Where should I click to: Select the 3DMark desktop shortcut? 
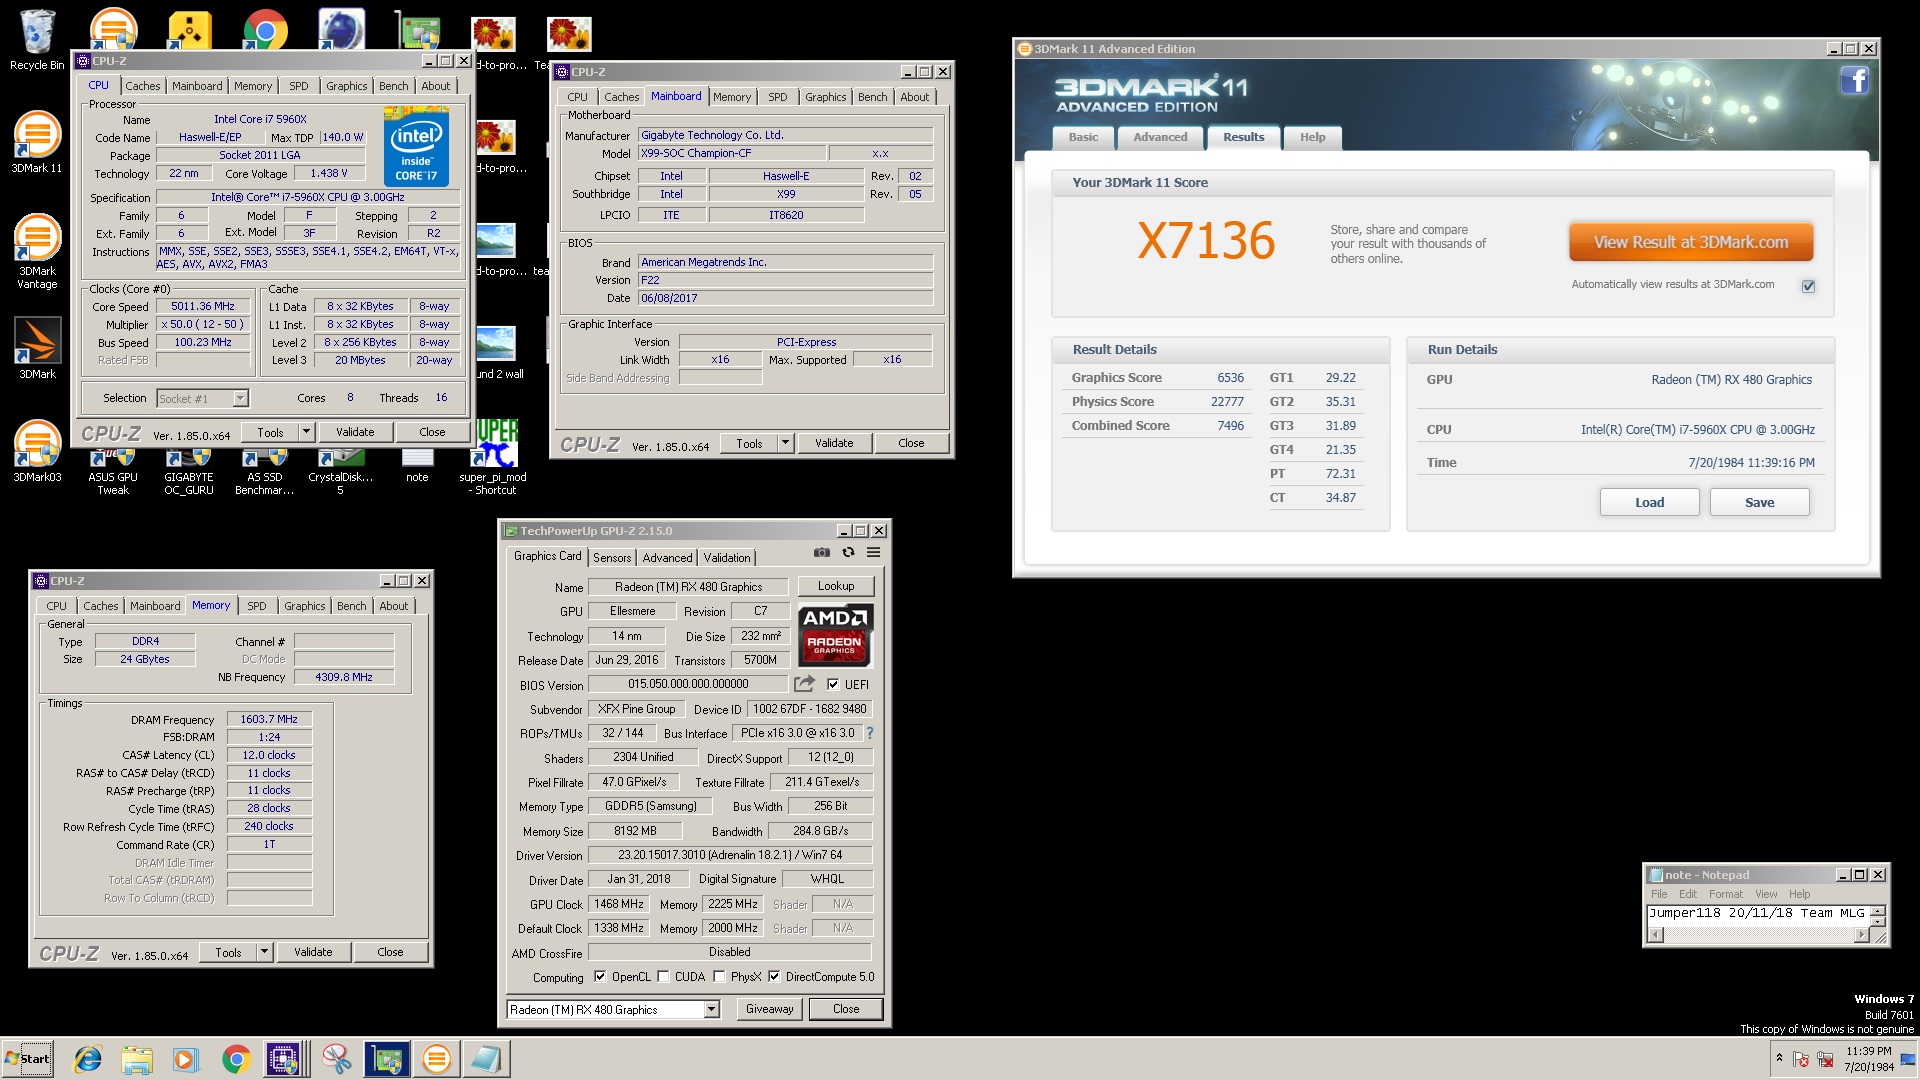[37, 348]
